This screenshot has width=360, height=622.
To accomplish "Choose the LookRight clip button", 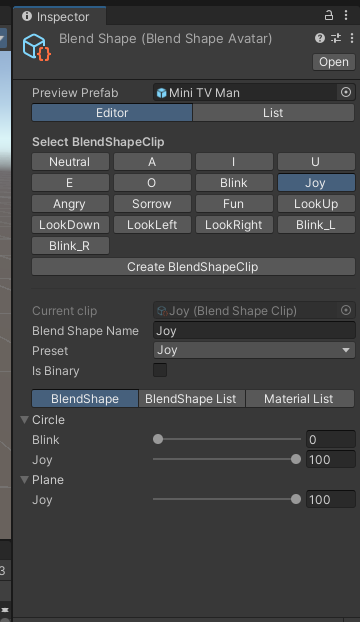I will click(x=234, y=225).
